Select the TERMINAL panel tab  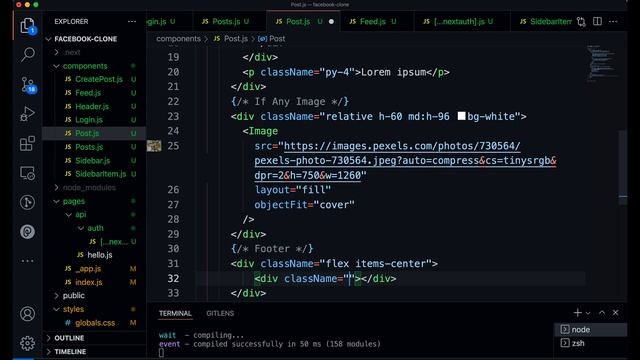click(175, 313)
